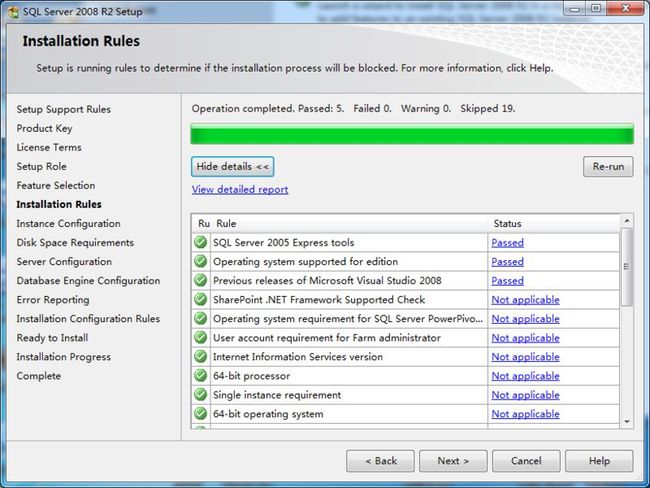Select Feature Selection step in sidebar
650x488 pixels.
coord(56,186)
